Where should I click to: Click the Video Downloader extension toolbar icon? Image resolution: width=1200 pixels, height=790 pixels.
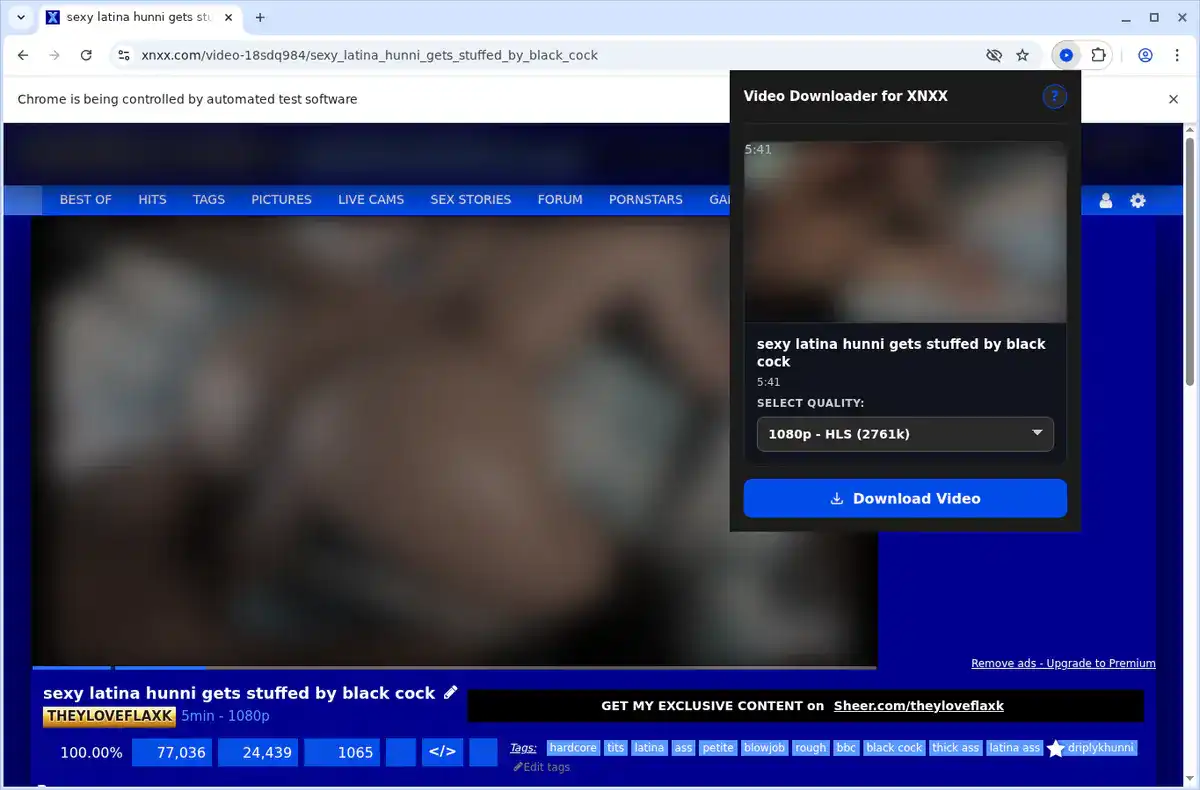tap(1066, 55)
